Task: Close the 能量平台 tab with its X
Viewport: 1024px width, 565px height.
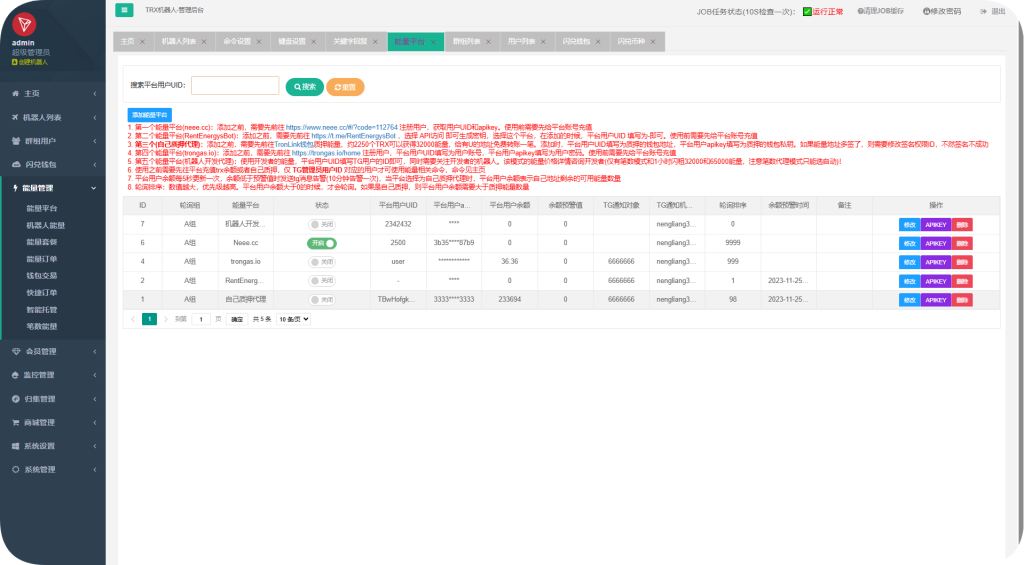Action: point(433,42)
